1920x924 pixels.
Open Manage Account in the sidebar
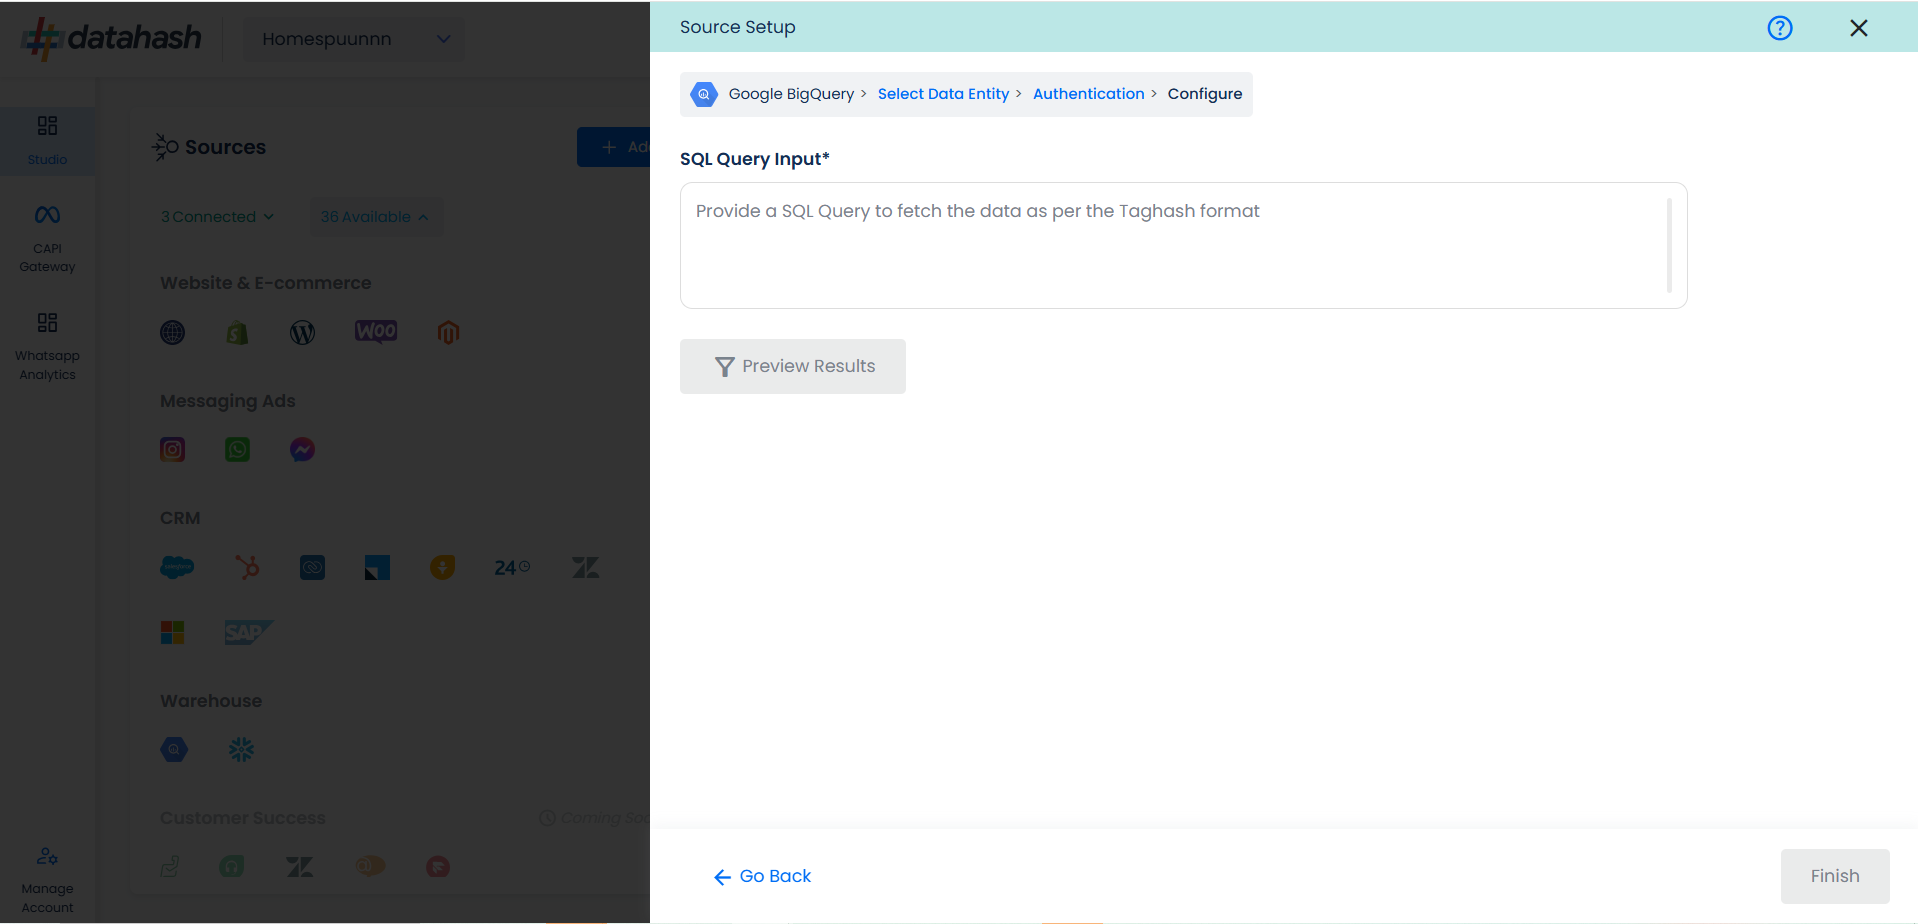point(47,880)
